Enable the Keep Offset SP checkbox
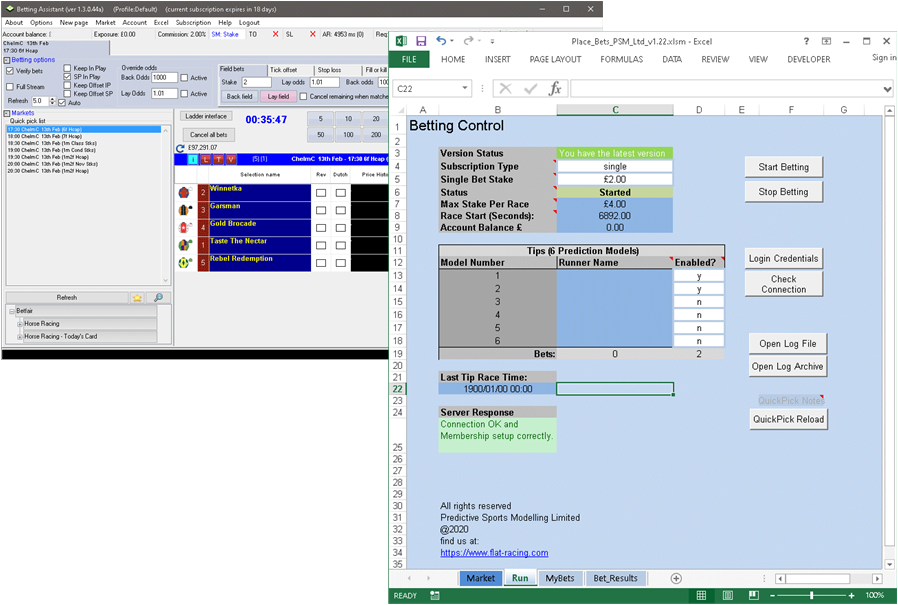 click(68, 93)
